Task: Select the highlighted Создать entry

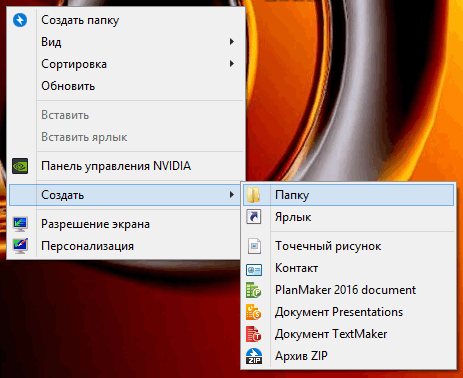Action: [x=126, y=195]
